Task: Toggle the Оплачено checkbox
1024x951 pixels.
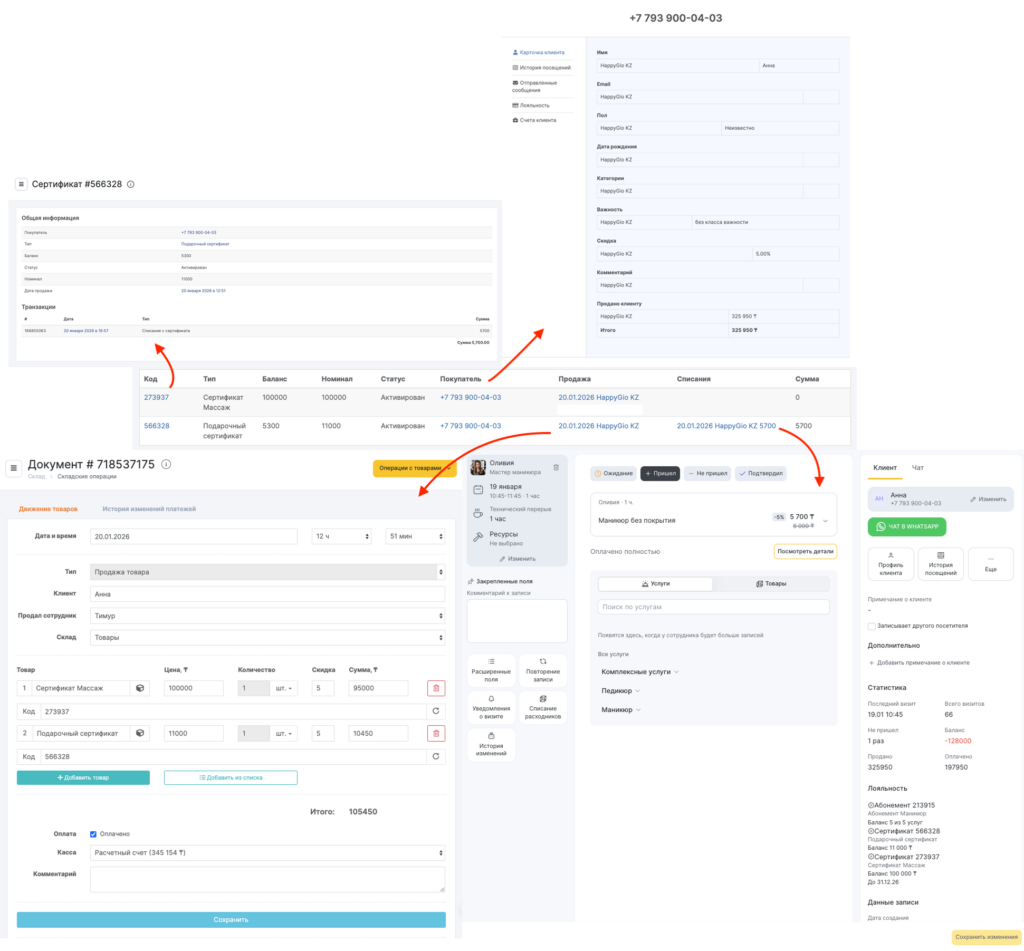Action: 93,833
